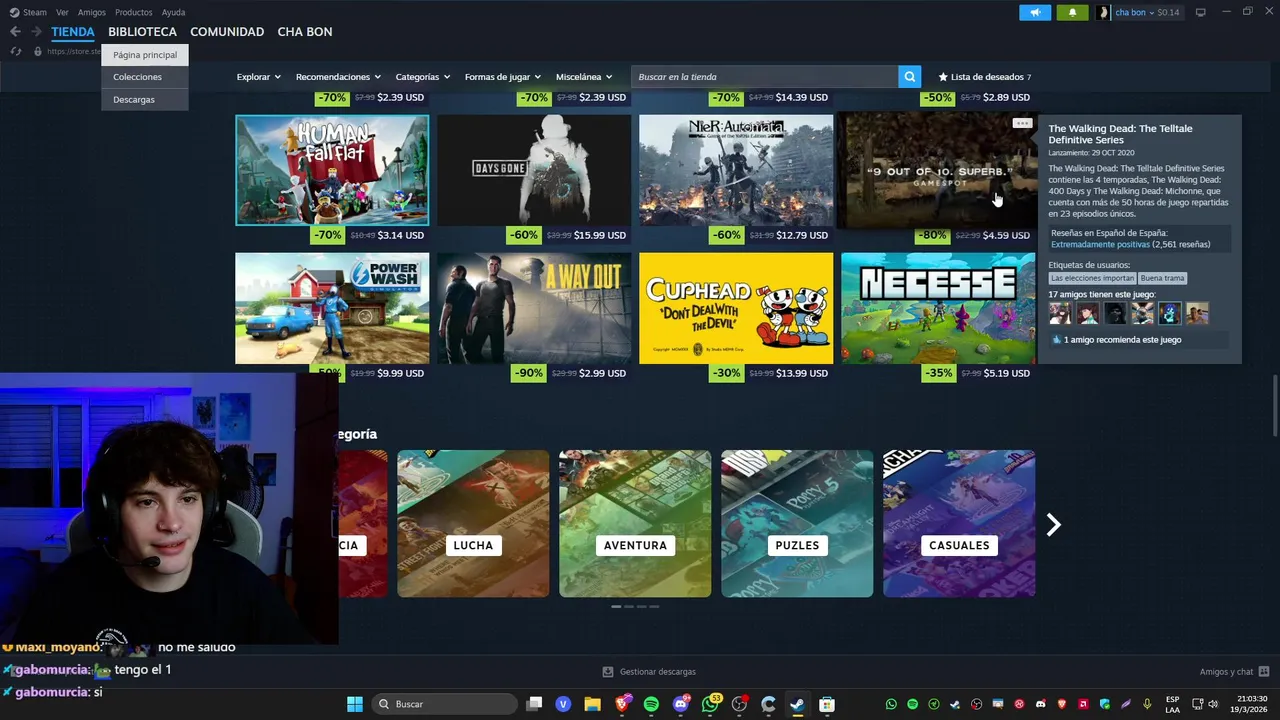Click the microphone tray icon
The width and height of the screenshot is (1280, 720).
1147,704
